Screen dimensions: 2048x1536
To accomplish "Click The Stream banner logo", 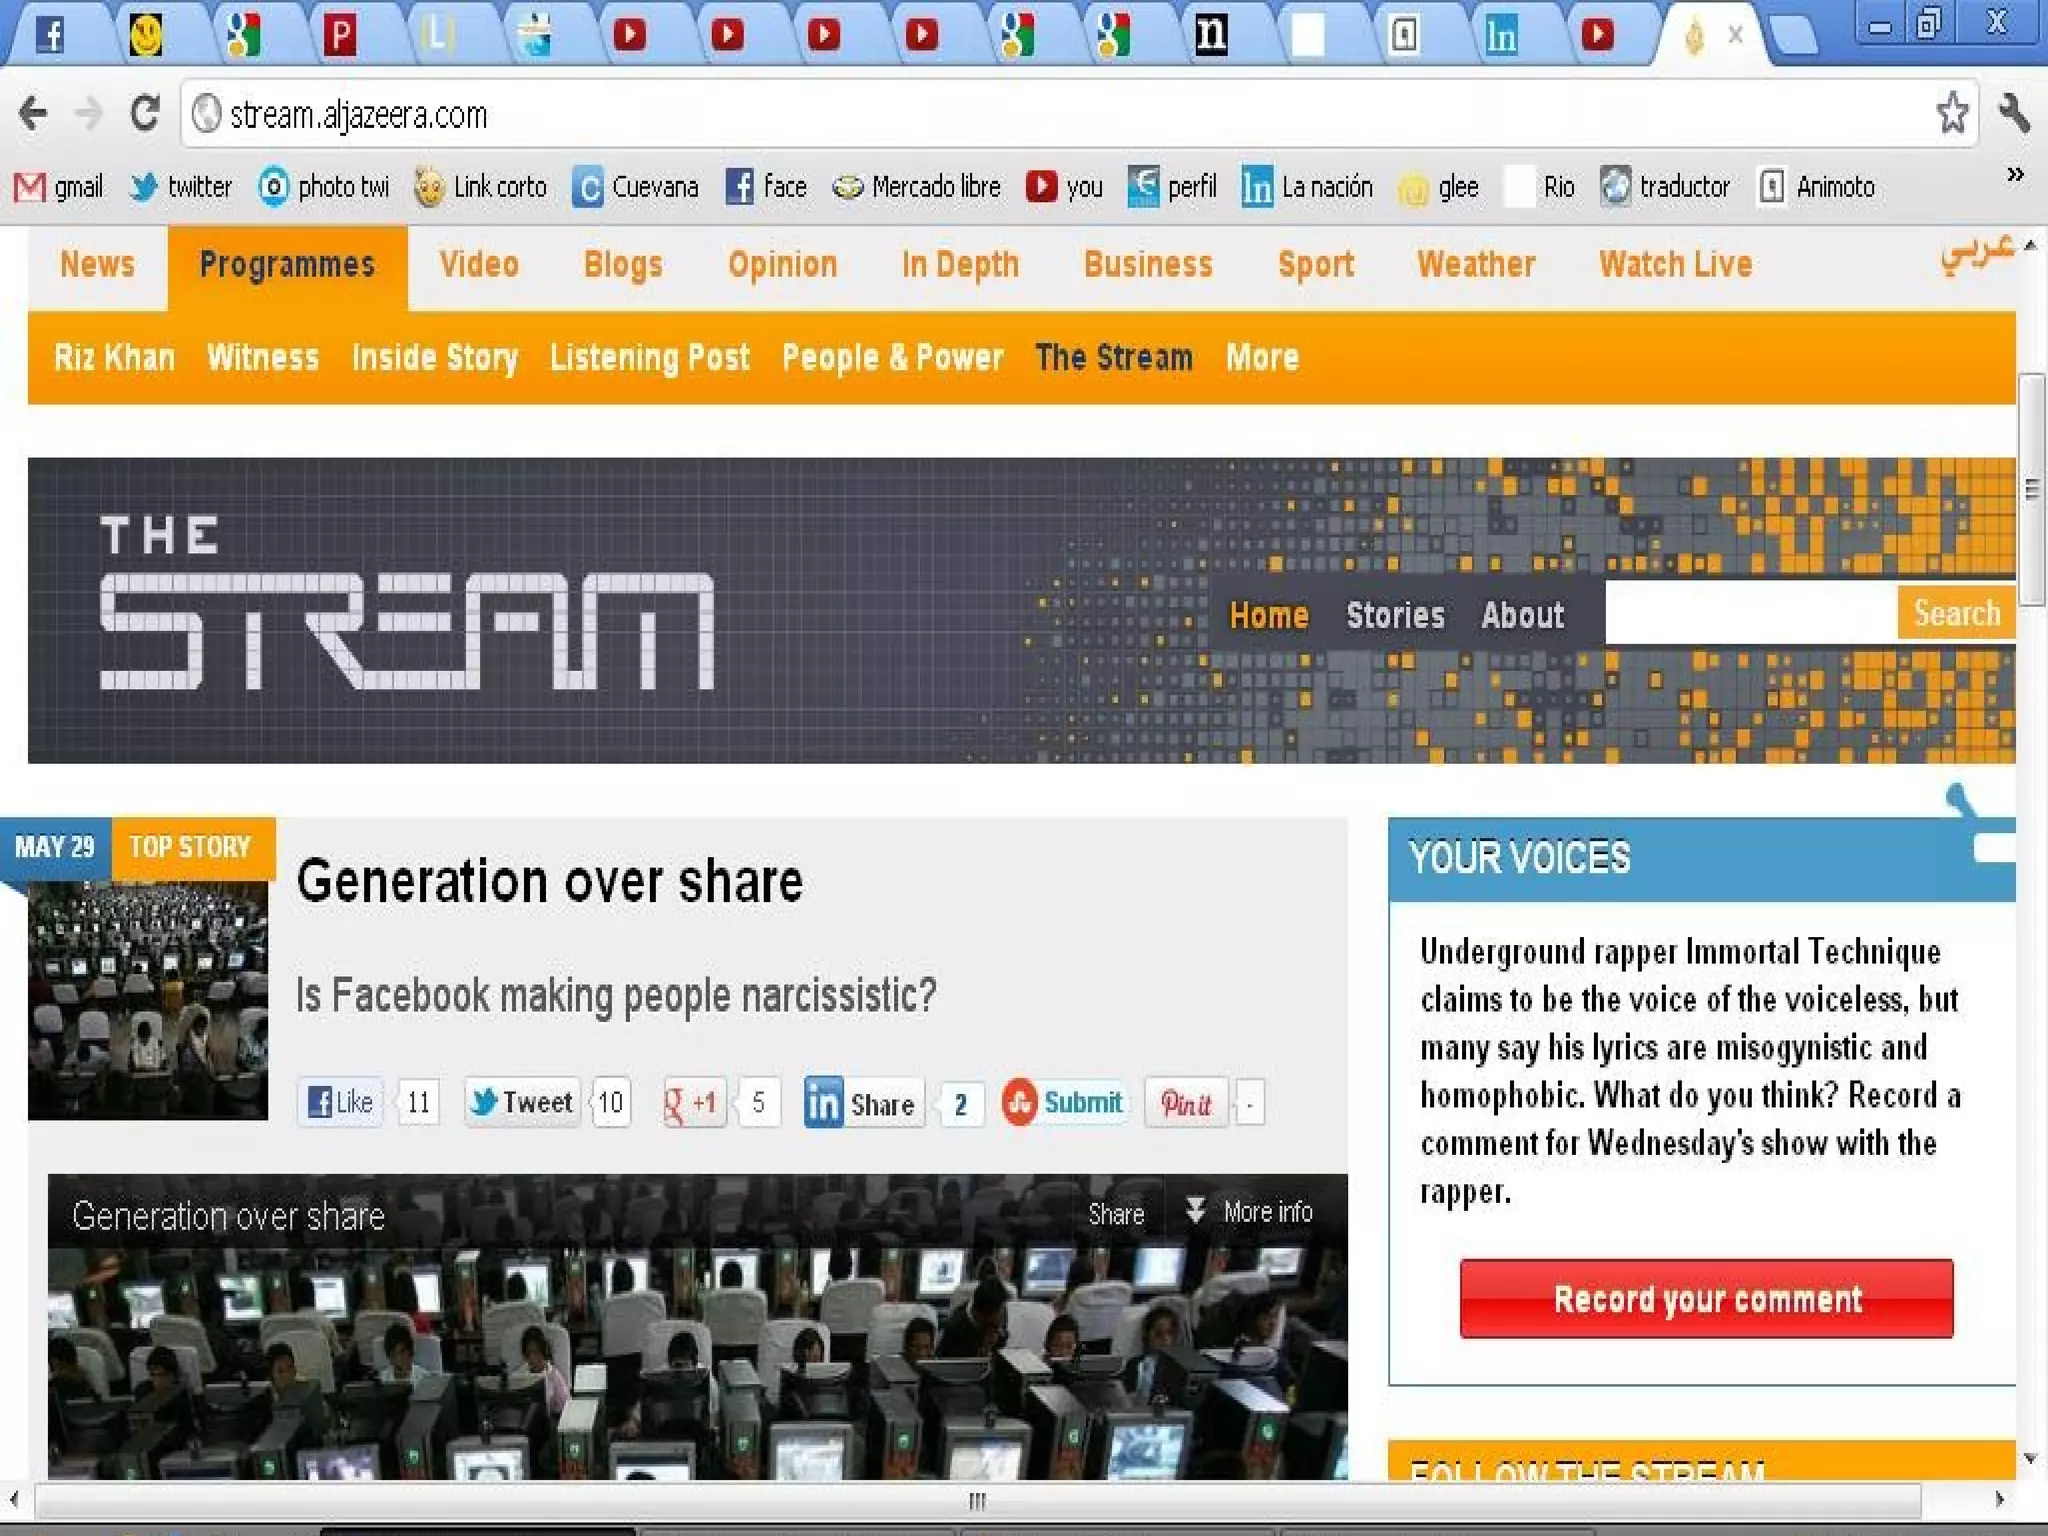I will pyautogui.click(x=406, y=602).
